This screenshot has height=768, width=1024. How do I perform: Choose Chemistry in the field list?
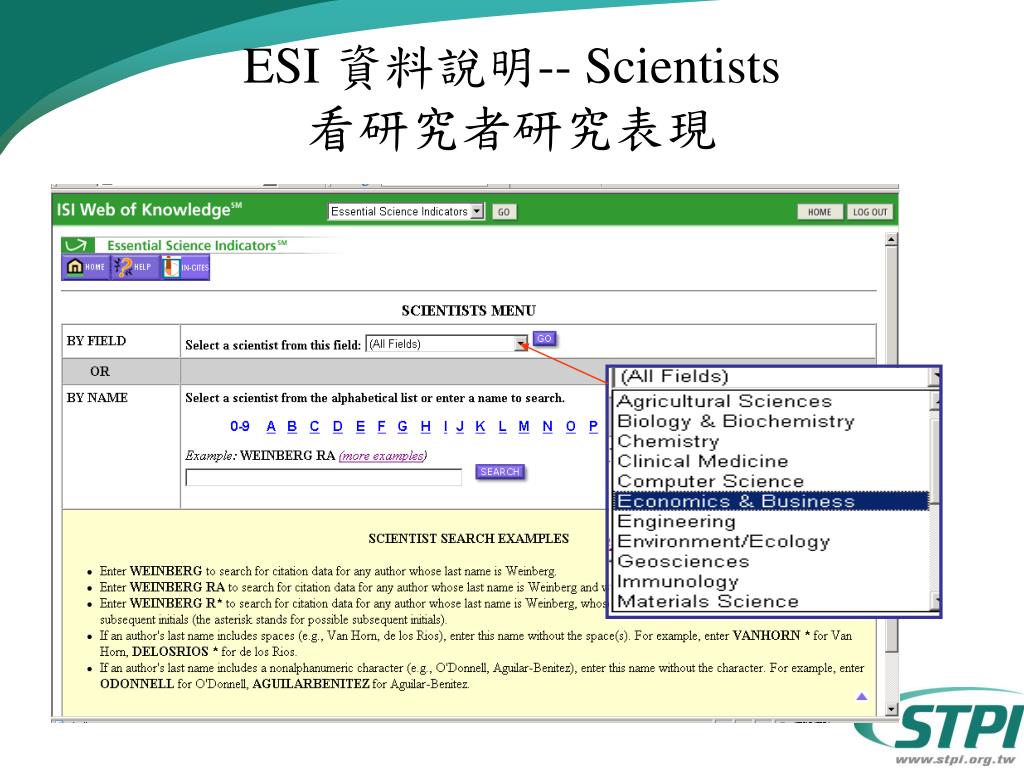tap(668, 441)
